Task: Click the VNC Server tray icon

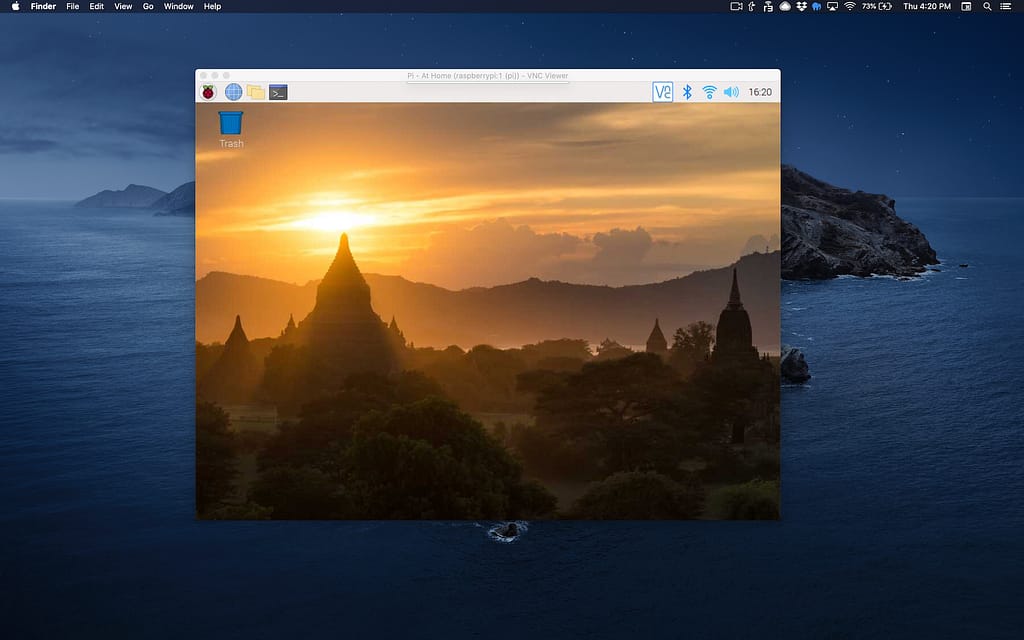Action: [x=662, y=92]
